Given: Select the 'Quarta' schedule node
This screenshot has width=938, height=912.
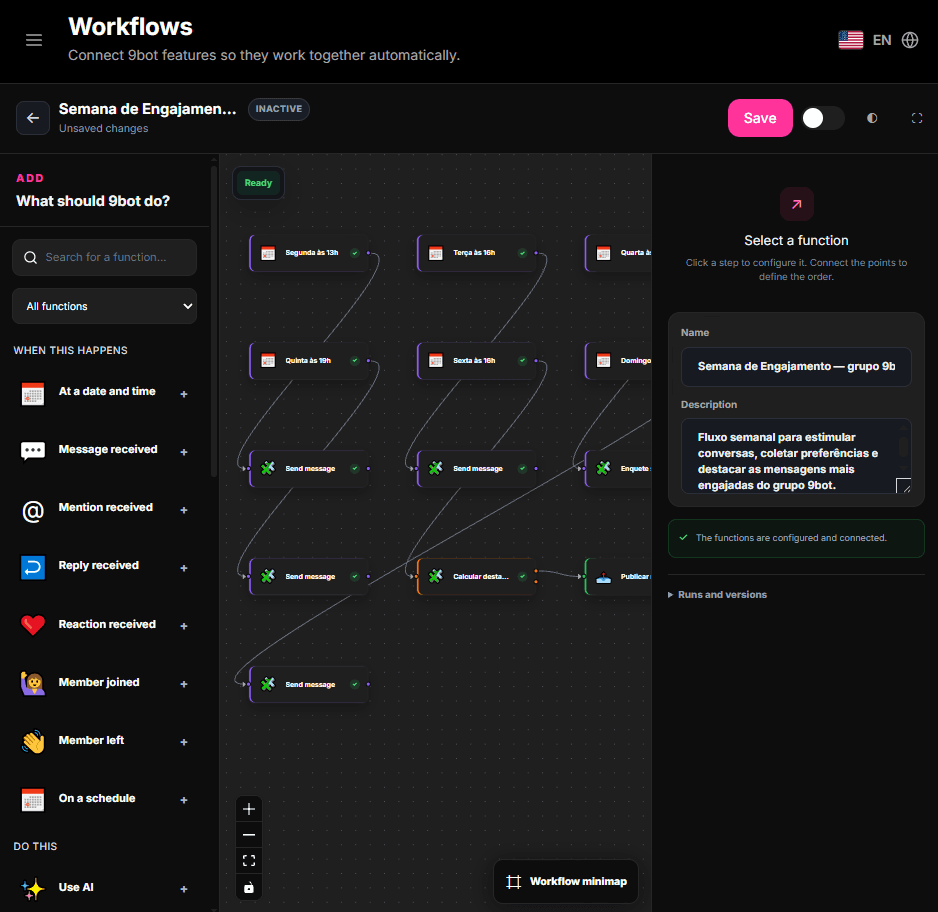Looking at the screenshot, I should 619,253.
